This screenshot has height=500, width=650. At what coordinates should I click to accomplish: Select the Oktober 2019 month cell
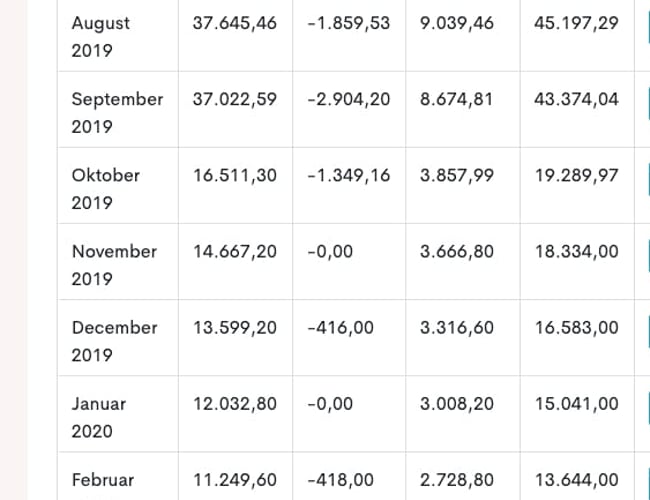(106, 188)
